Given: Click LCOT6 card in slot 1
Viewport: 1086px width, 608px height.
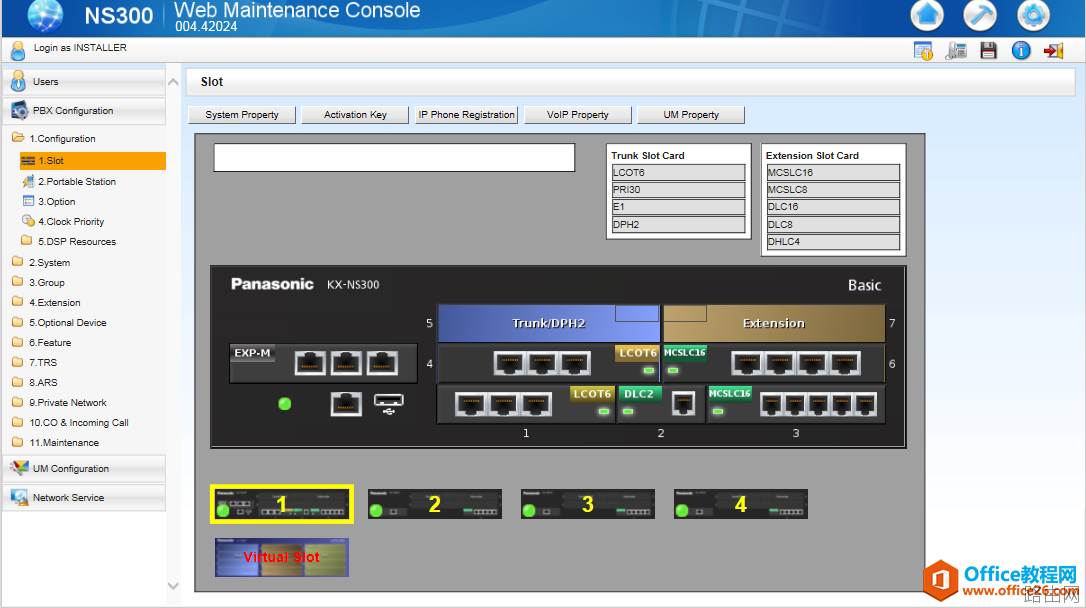Looking at the screenshot, I should (526, 404).
